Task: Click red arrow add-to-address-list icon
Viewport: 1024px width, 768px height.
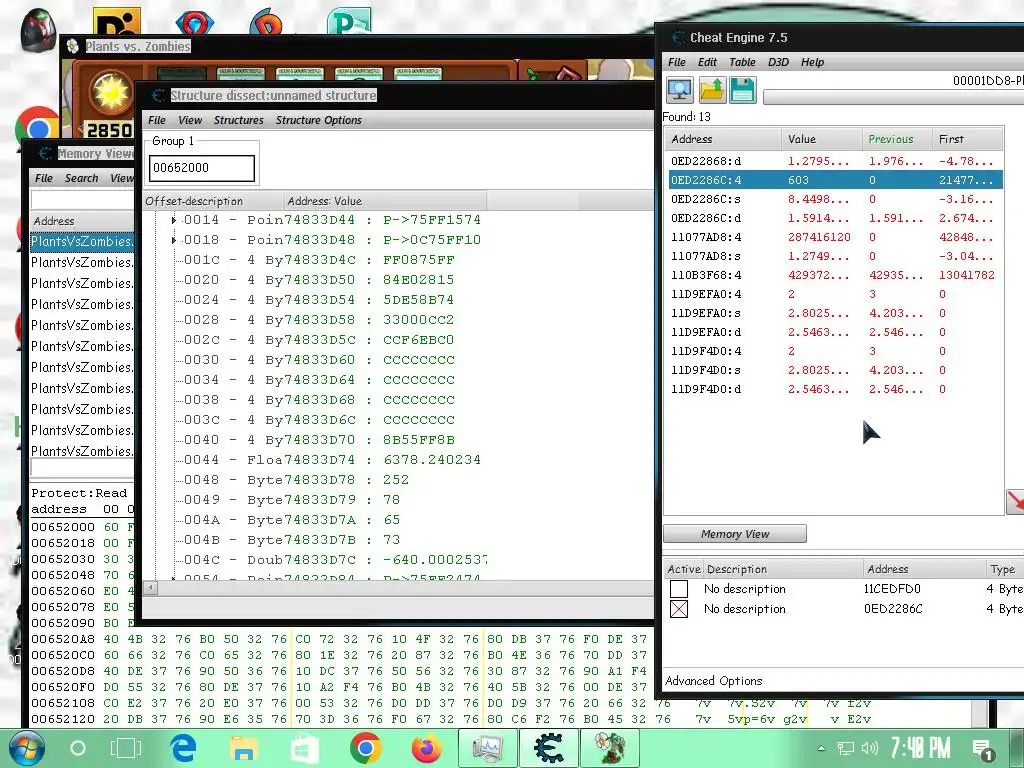Action: pos(1015,502)
